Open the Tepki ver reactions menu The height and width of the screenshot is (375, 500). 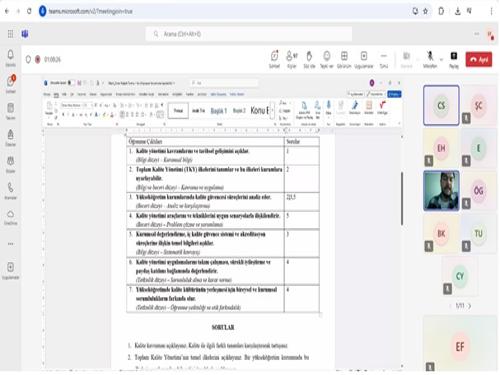(x=327, y=59)
